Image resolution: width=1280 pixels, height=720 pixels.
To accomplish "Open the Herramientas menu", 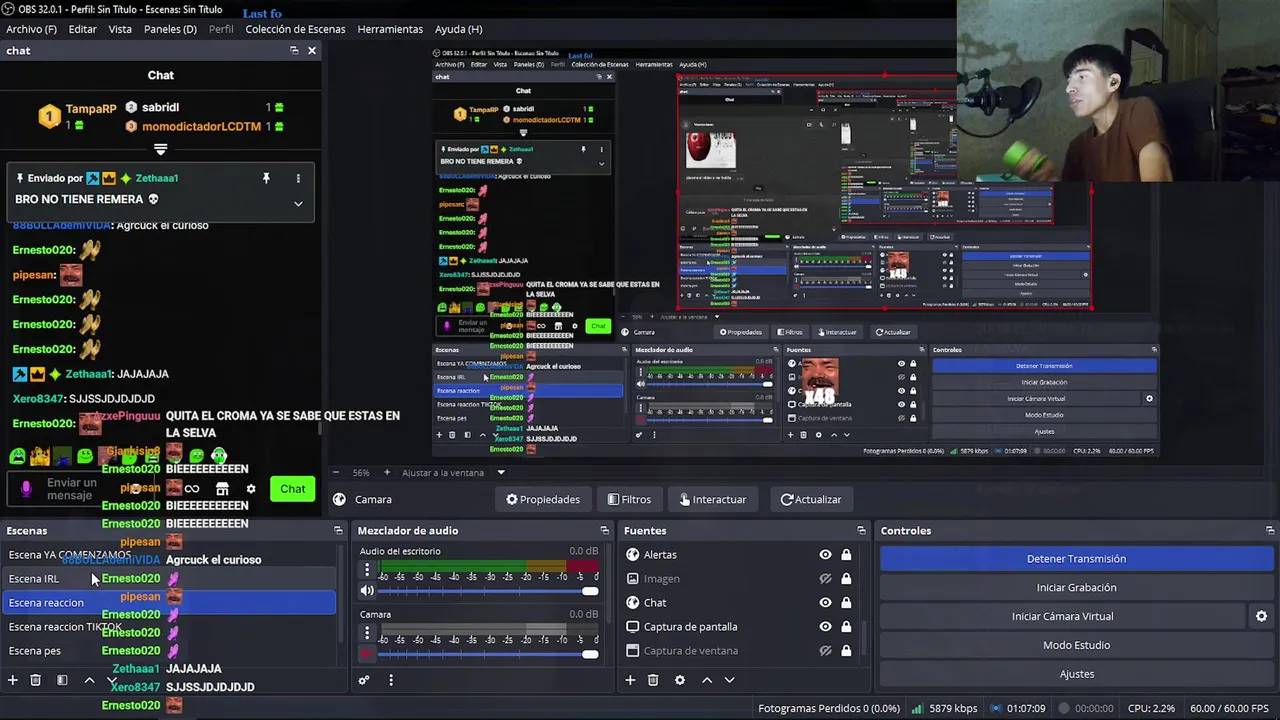I will click(390, 29).
